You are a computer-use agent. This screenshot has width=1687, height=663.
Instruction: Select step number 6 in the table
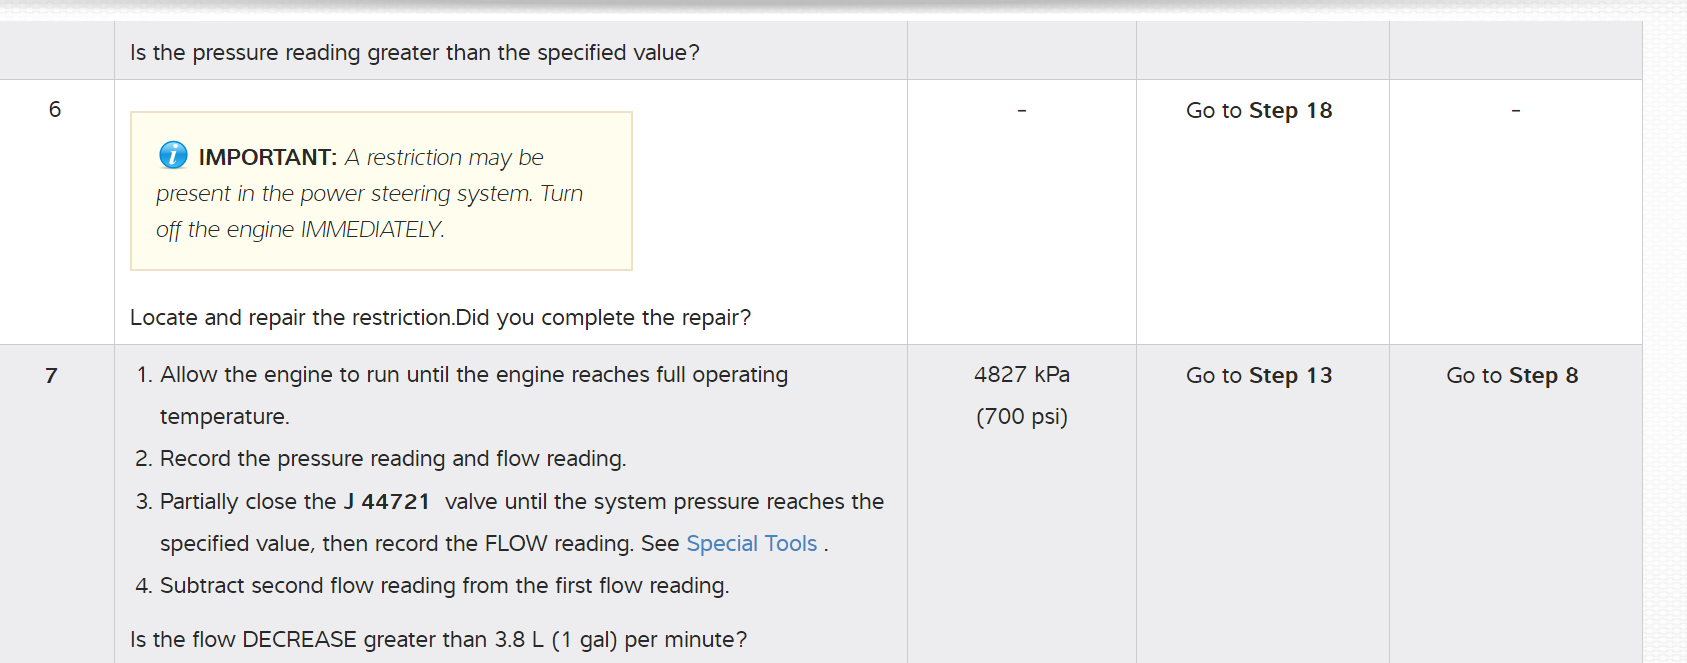tap(55, 109)
